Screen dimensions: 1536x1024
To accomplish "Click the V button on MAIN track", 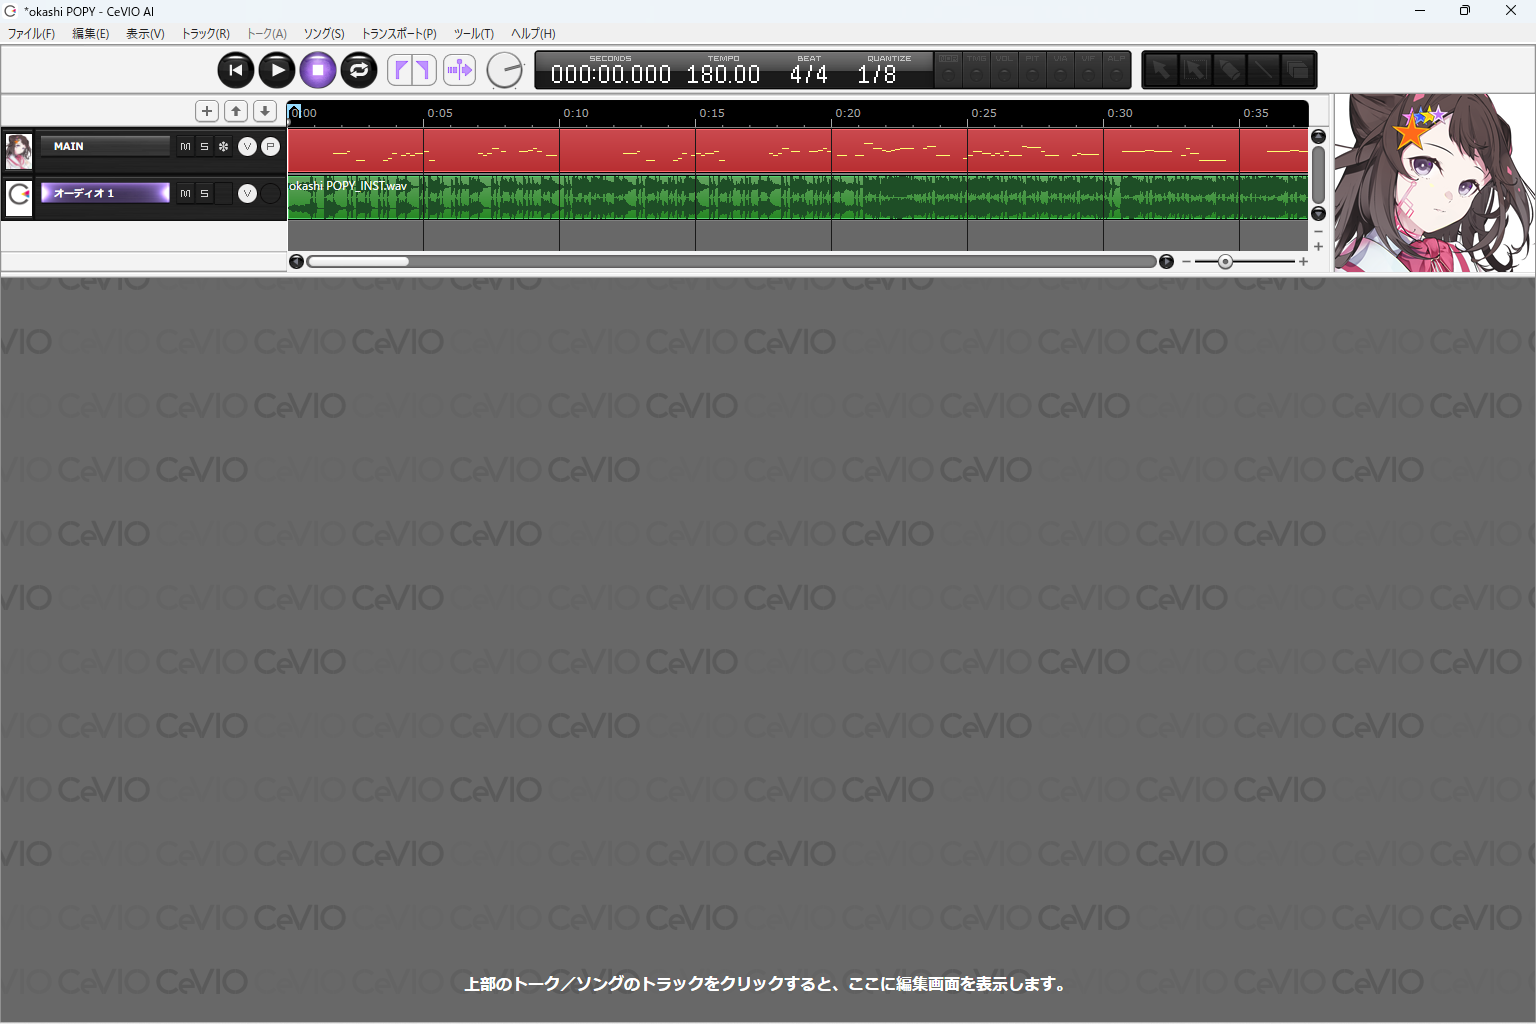I will 247,147.
